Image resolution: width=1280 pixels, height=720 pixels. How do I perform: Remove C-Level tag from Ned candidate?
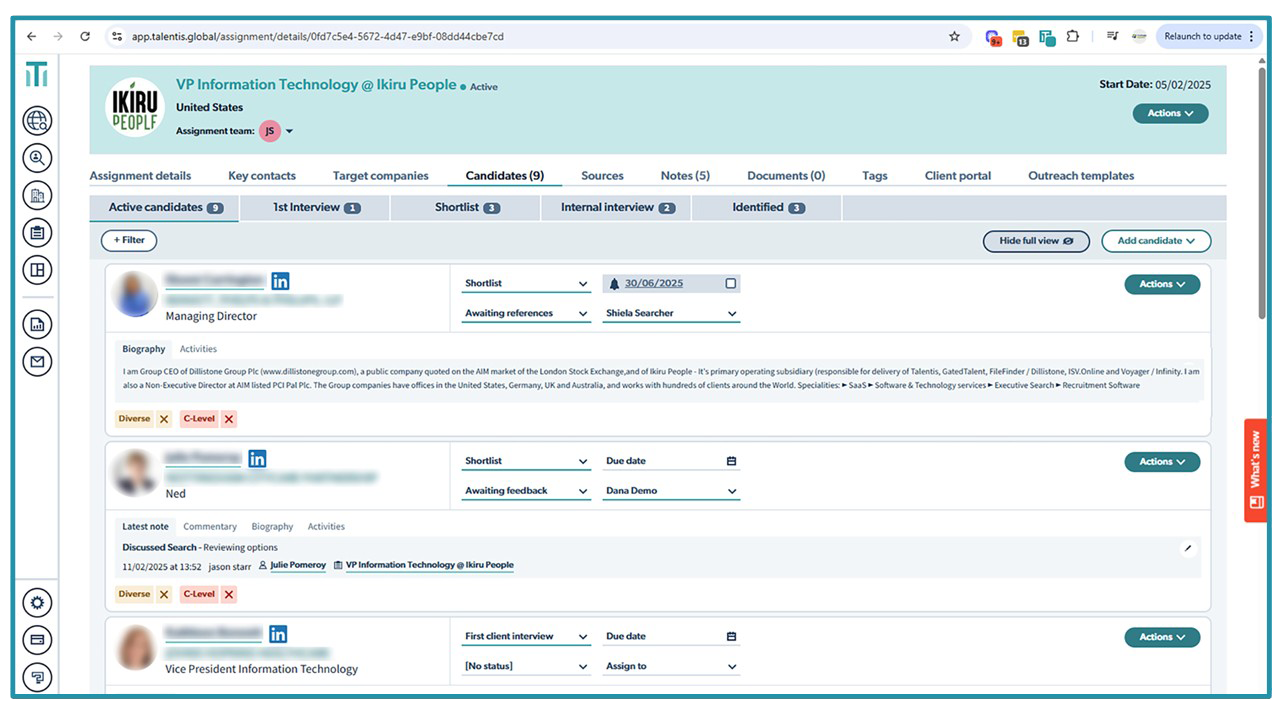click(x=229, y=594)
